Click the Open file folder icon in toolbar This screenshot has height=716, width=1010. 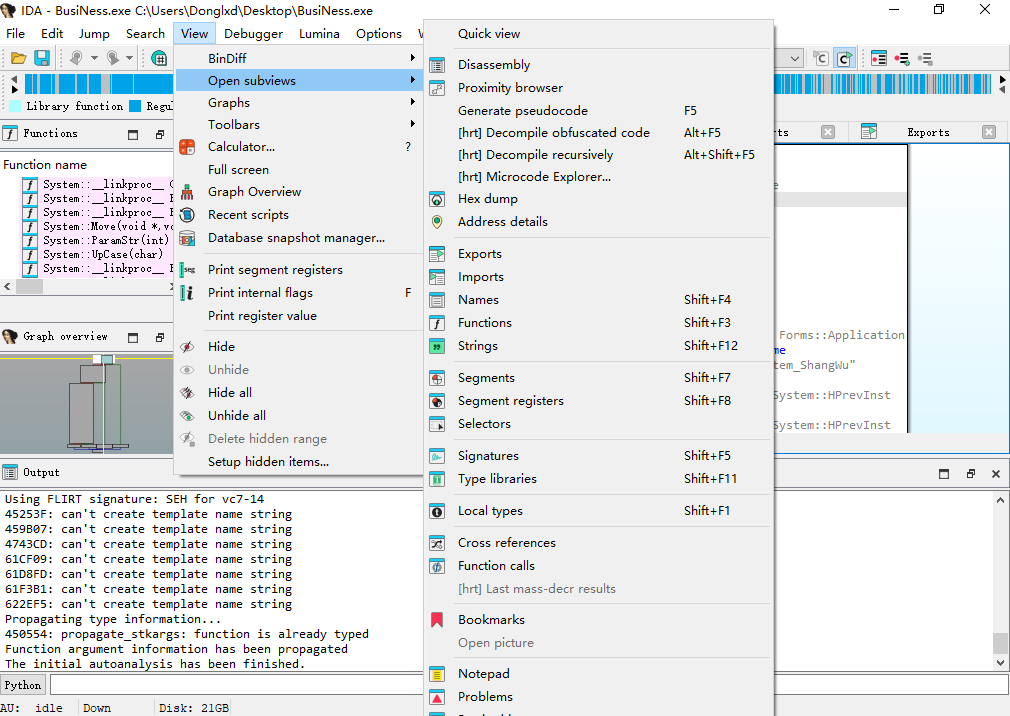click(19, 59)
